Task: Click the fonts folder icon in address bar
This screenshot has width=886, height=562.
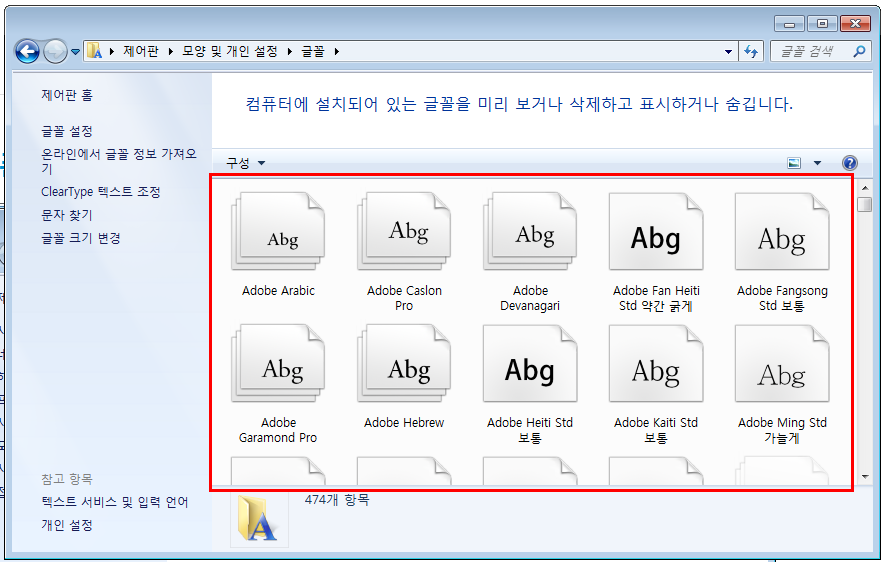Action: tap(95, 51)
